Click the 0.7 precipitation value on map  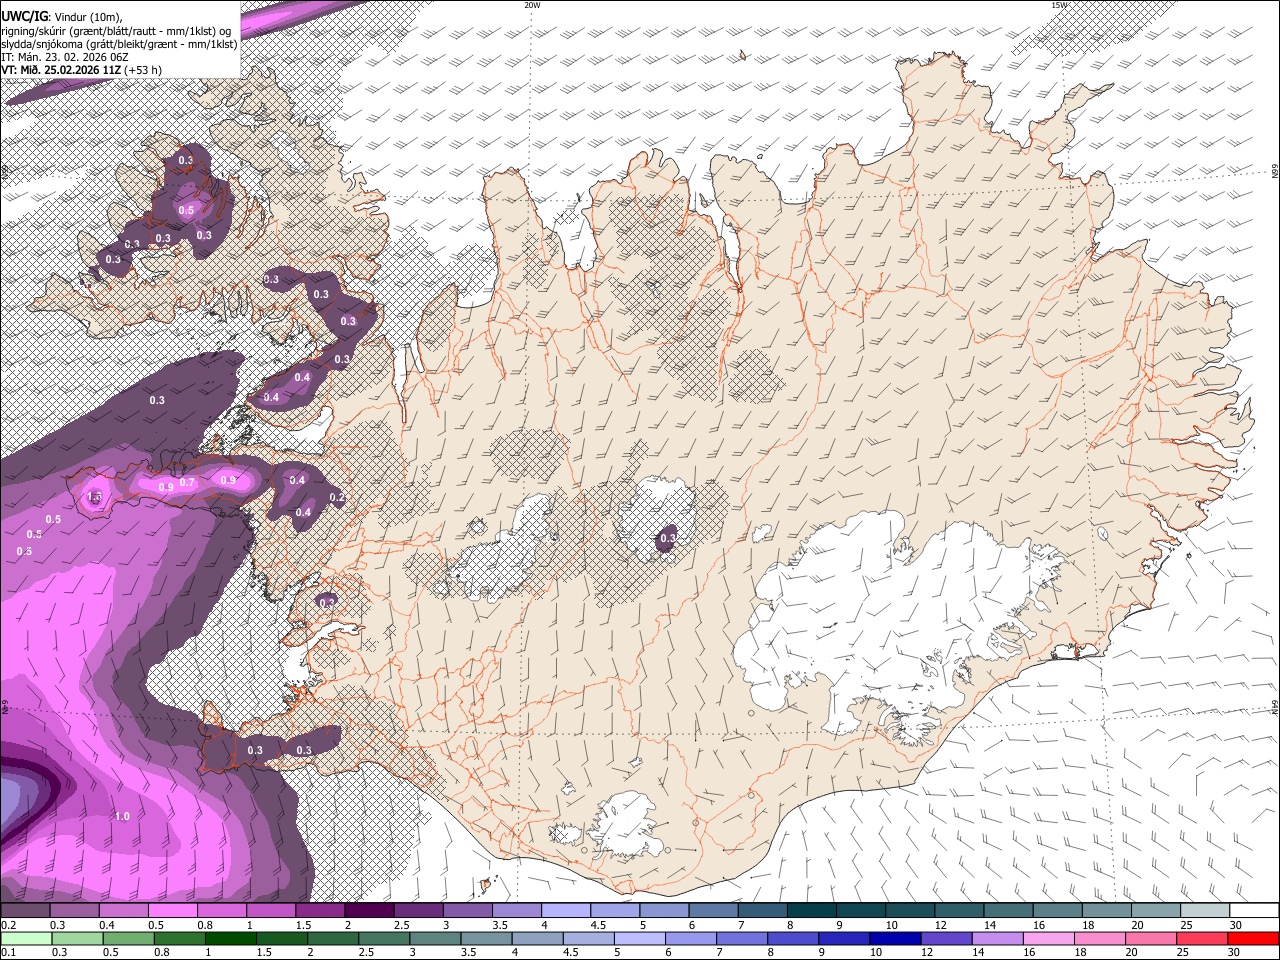(x=187, y=483)
